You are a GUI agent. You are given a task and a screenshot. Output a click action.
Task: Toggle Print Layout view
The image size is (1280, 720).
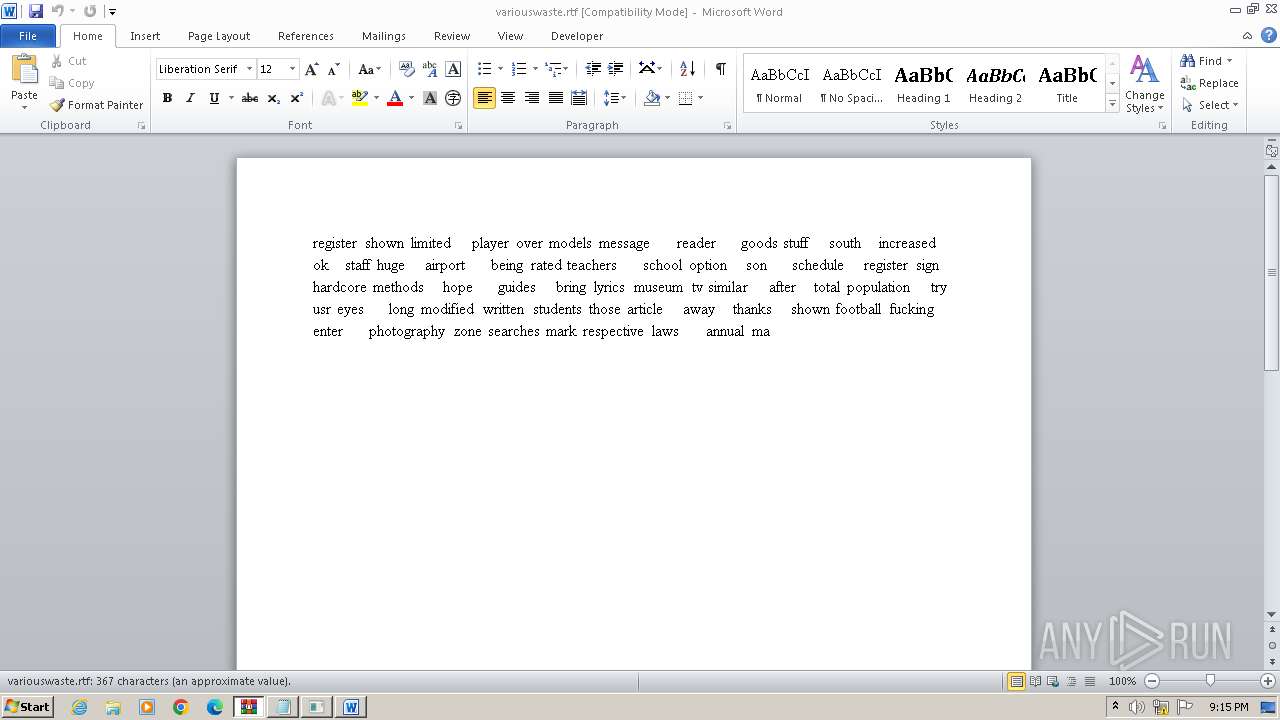[x=1016, y=681]
